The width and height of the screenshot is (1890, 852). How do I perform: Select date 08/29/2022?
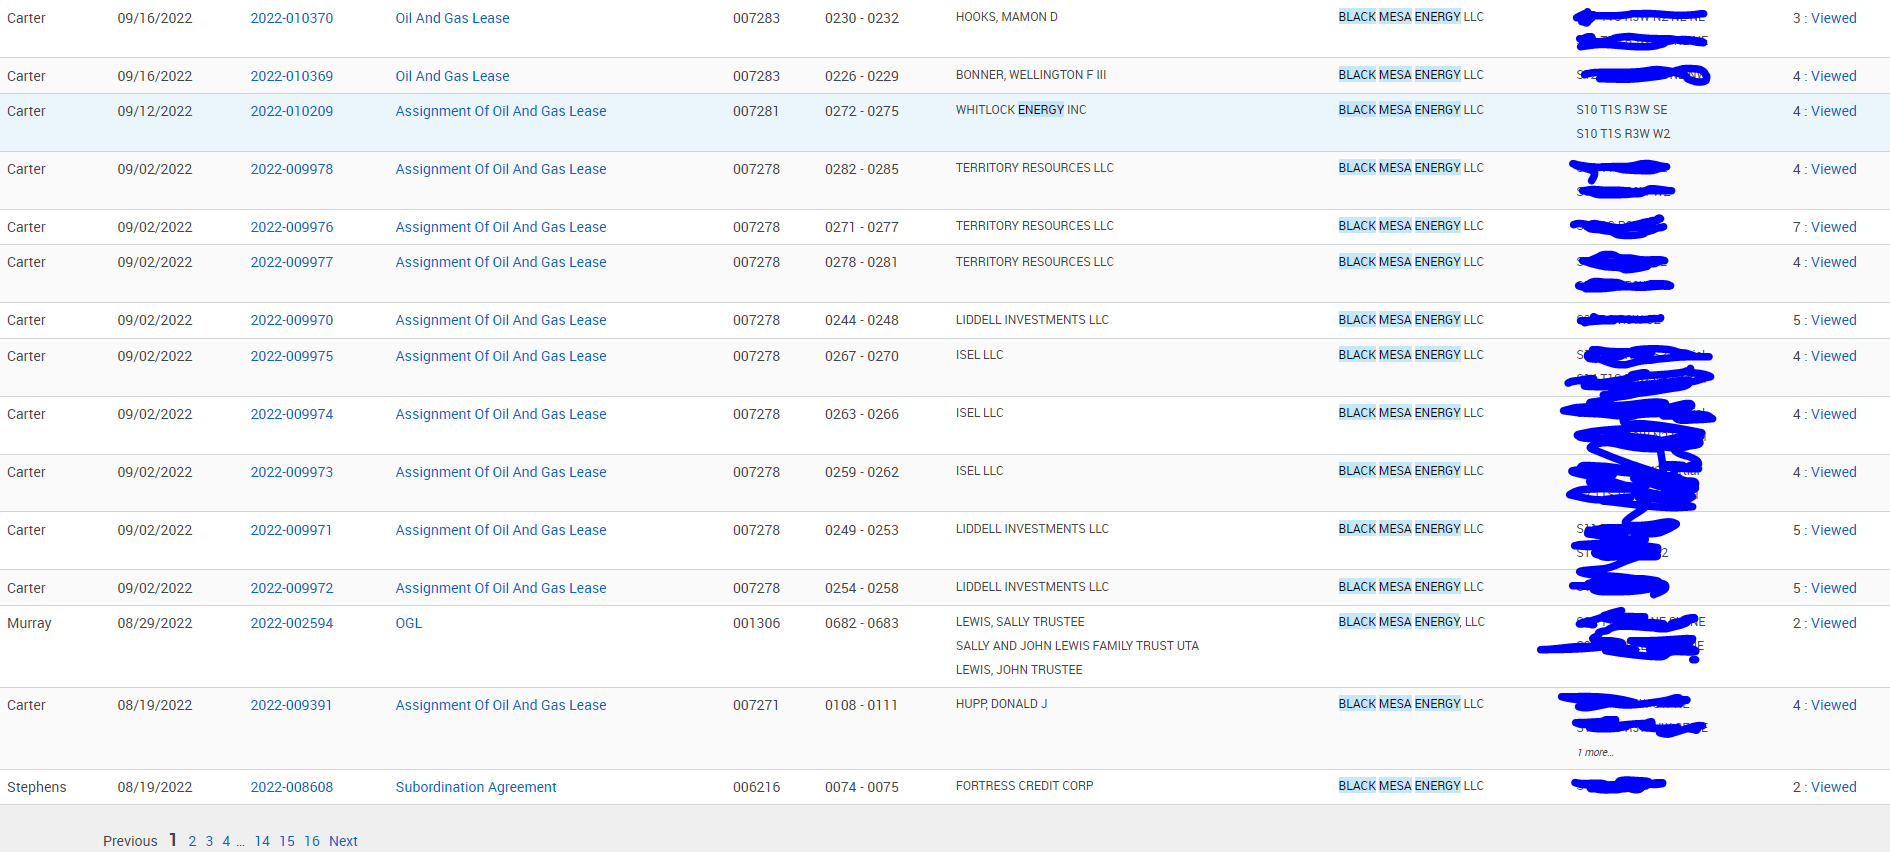(155, 623)
